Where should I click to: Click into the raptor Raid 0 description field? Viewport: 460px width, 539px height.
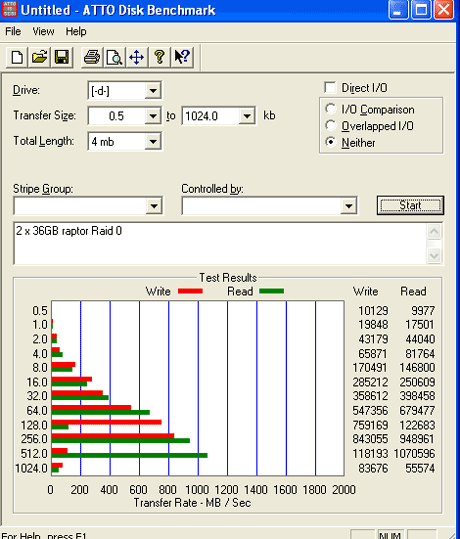point(220,243)
